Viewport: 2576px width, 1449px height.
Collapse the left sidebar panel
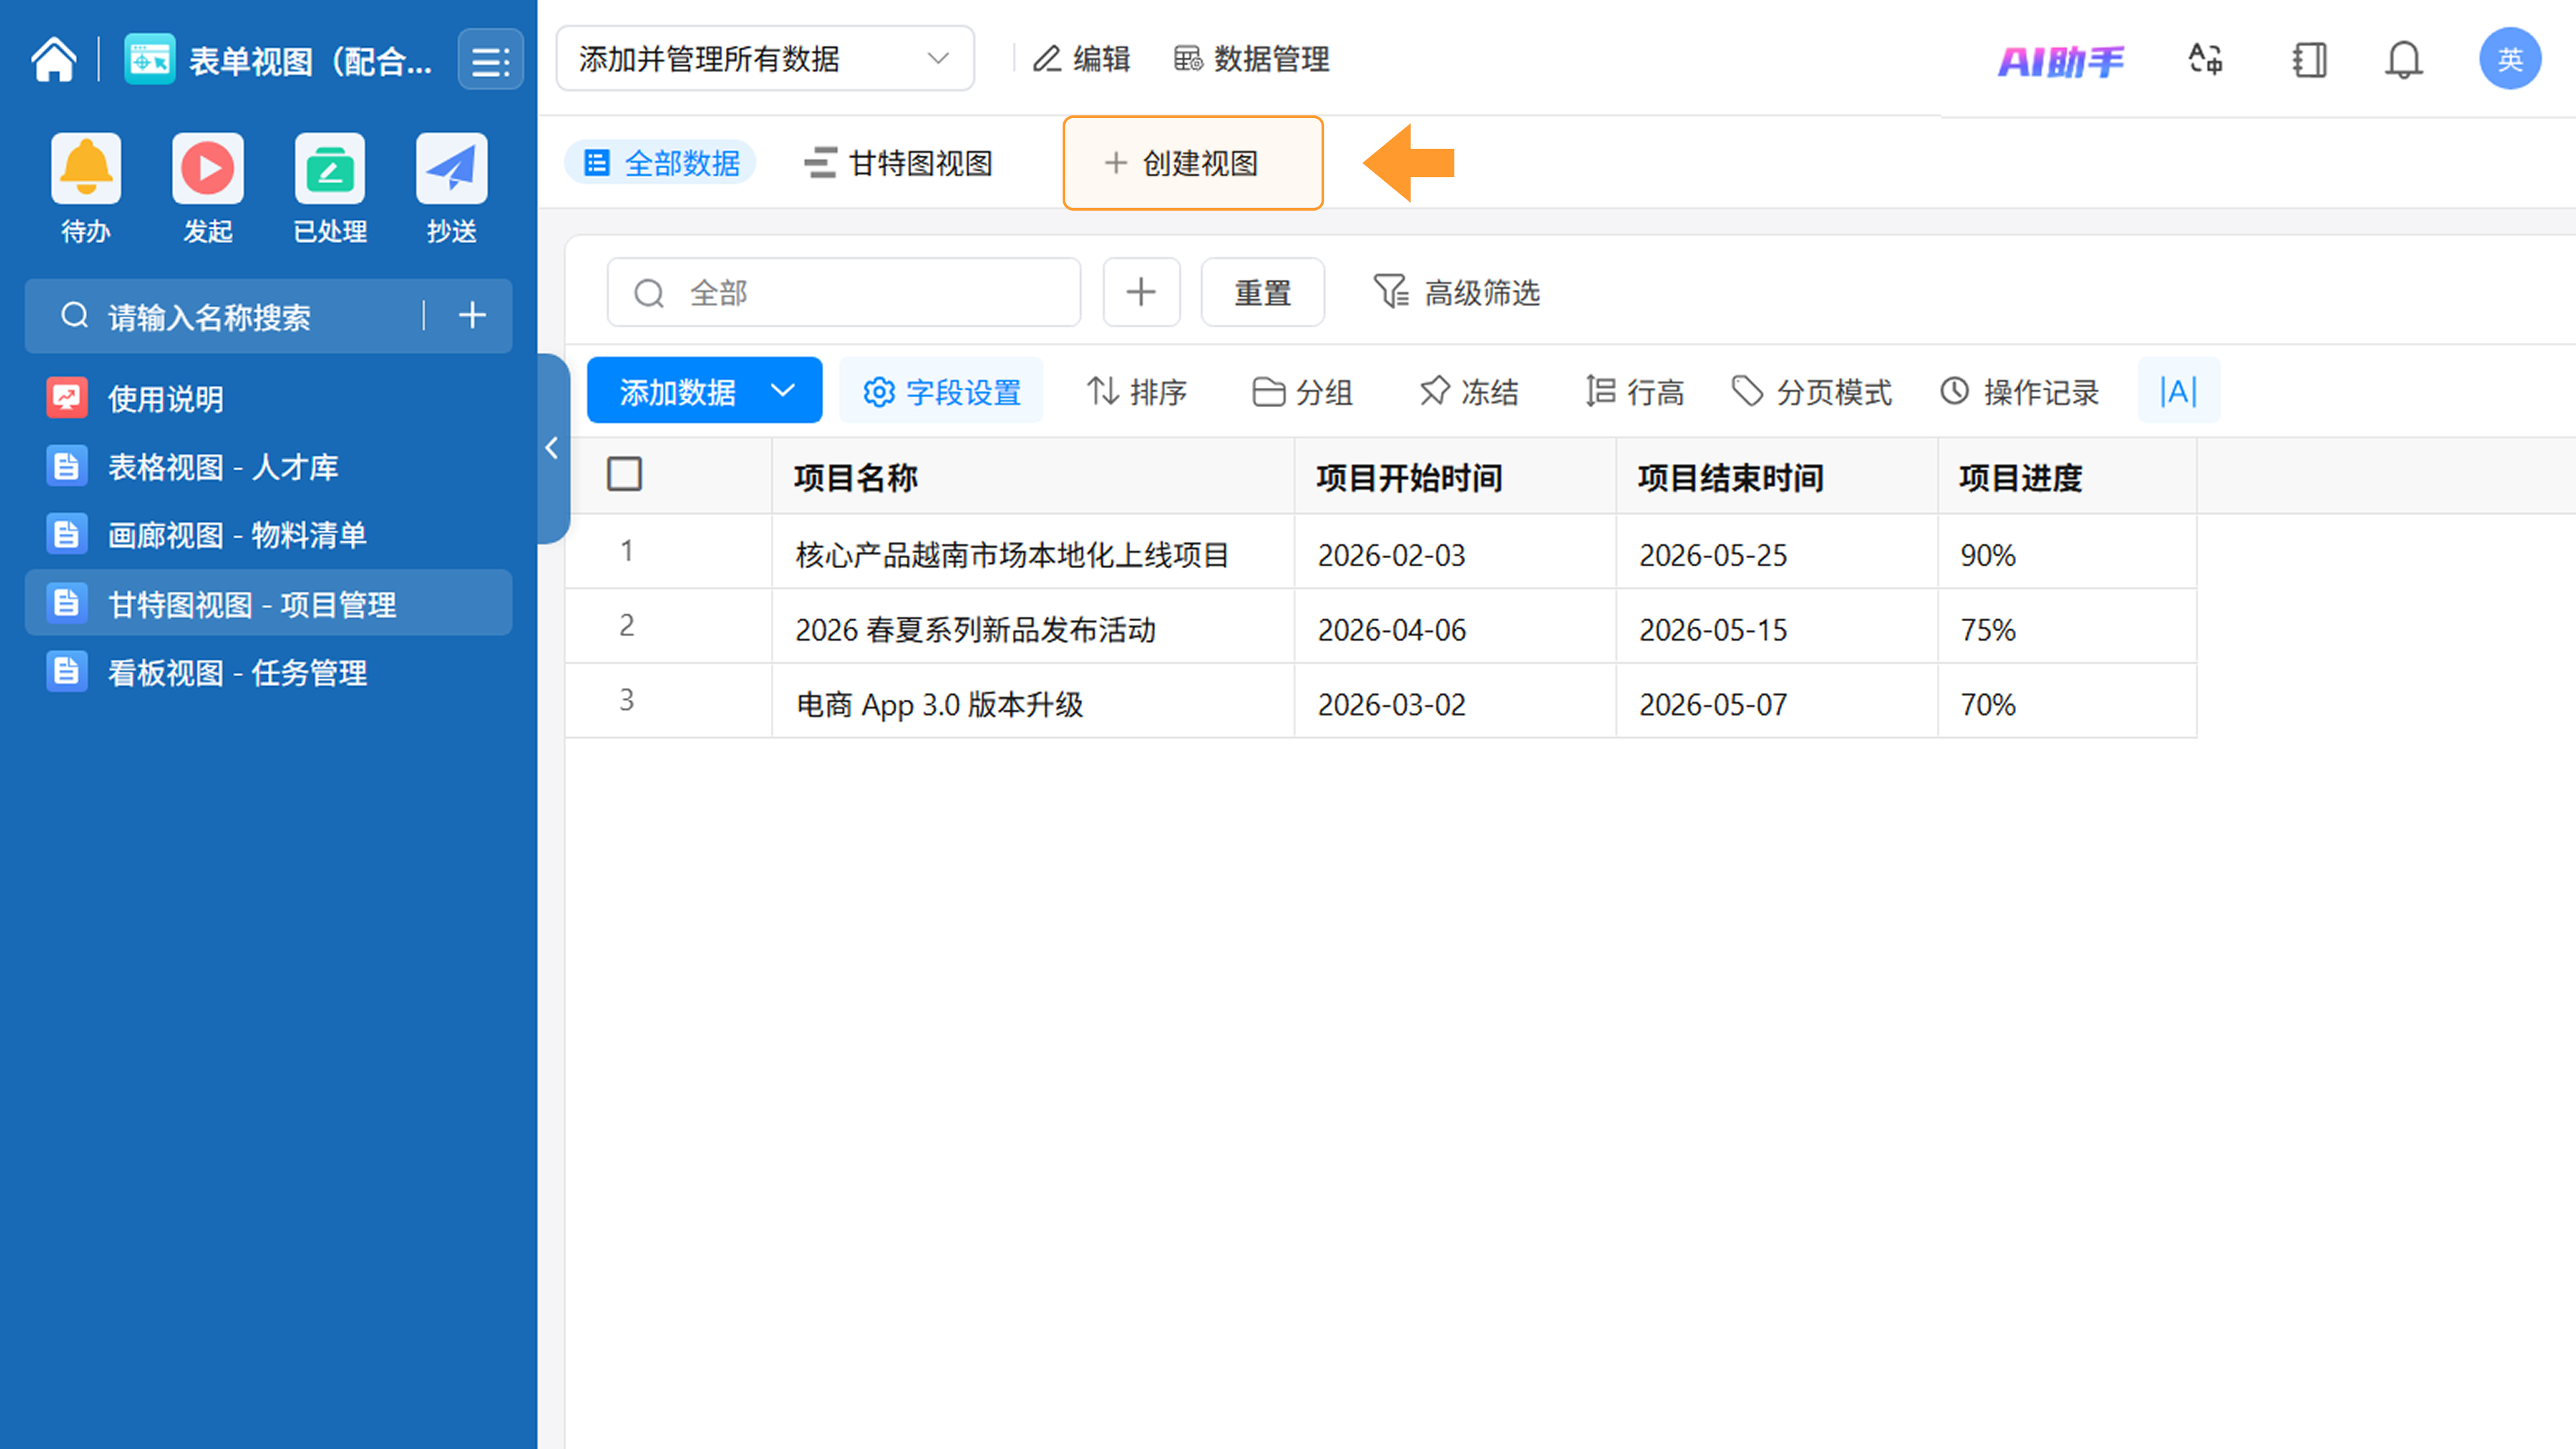pyautogui.click(x=552, y=448)
